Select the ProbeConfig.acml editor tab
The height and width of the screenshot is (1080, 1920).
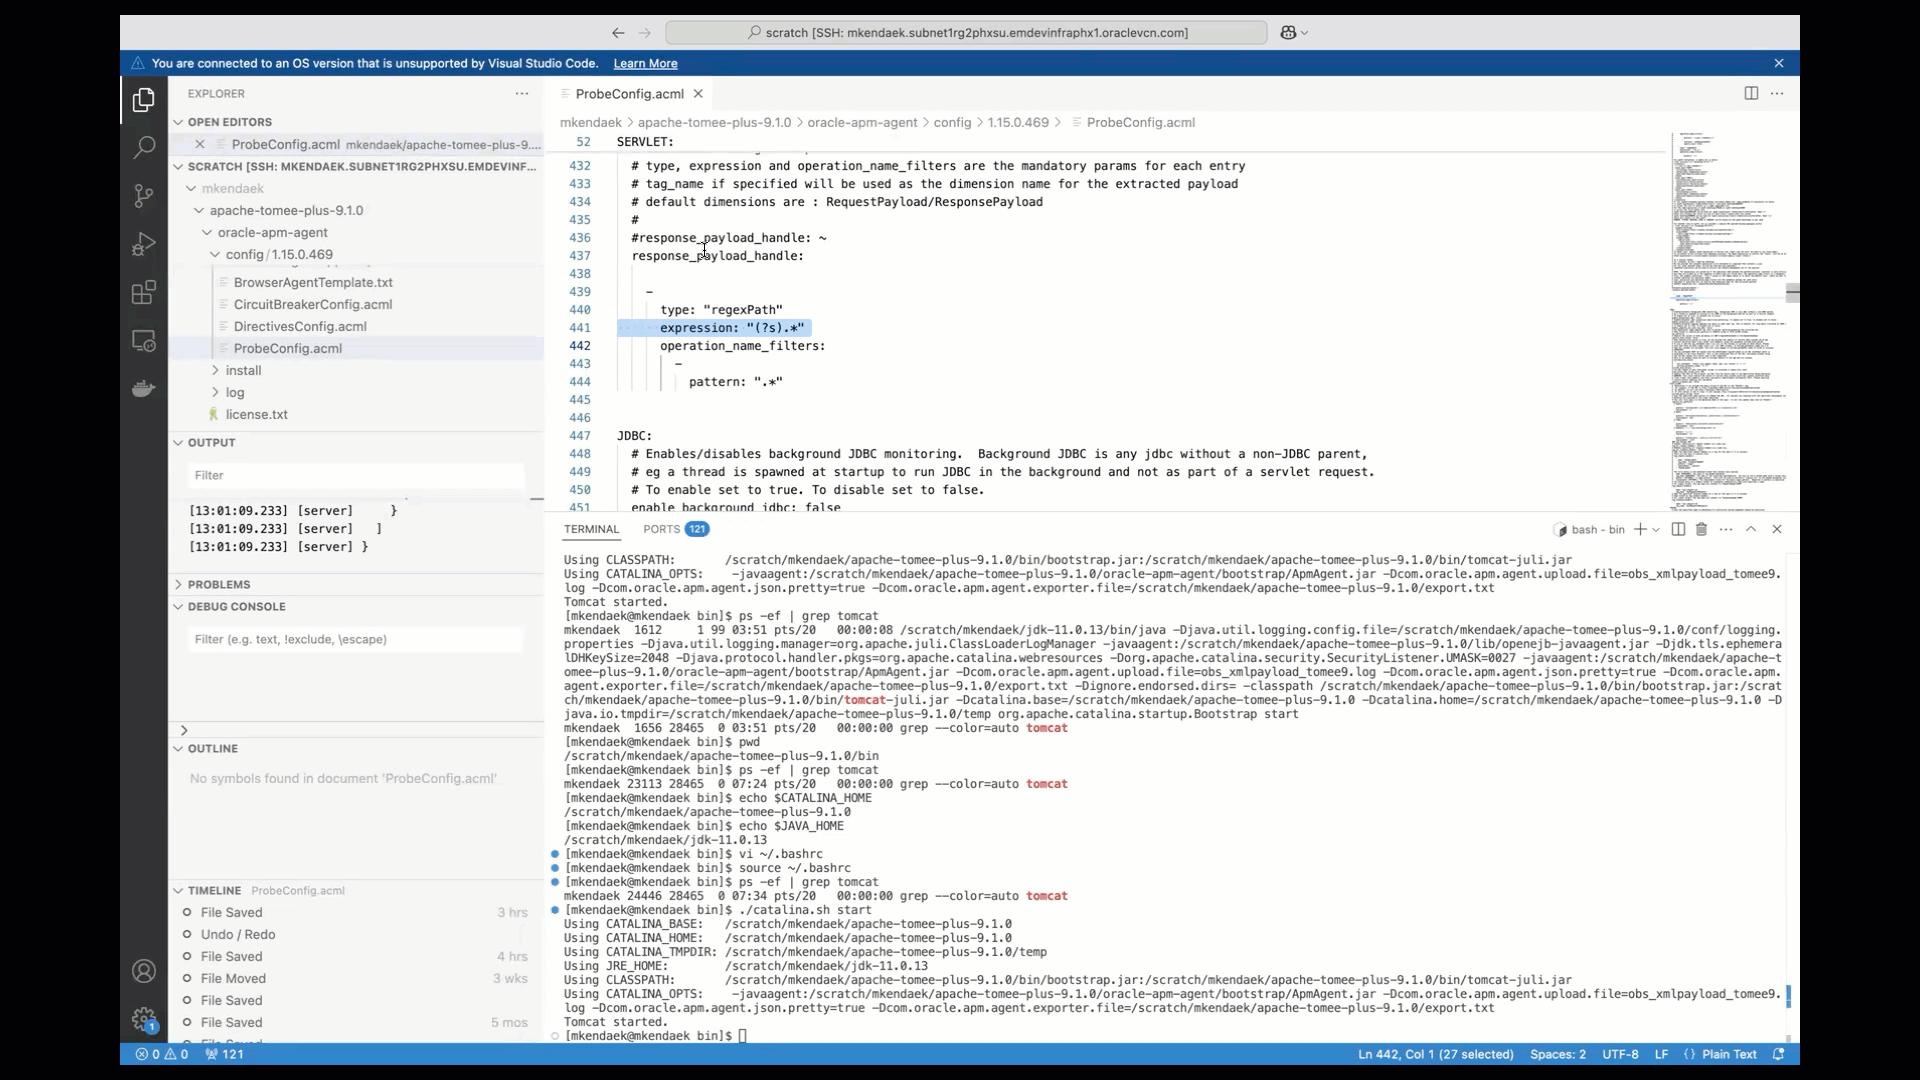click(629, 93)
